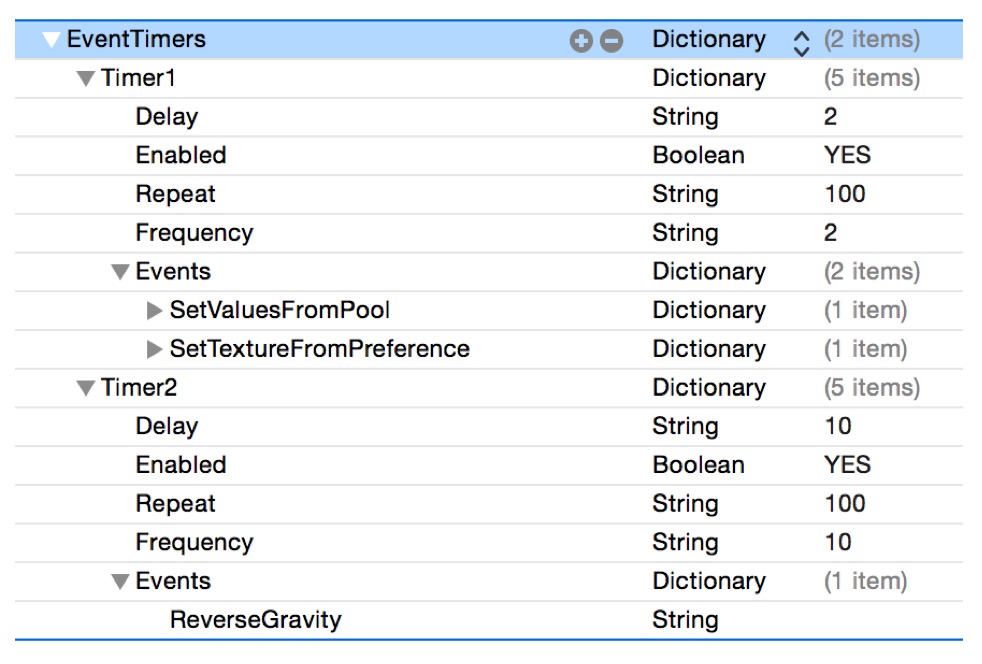This screenshot has height=664, width=982.
Task: Collapse the Timer1 disclosure triangle
Action: point(86,78)
